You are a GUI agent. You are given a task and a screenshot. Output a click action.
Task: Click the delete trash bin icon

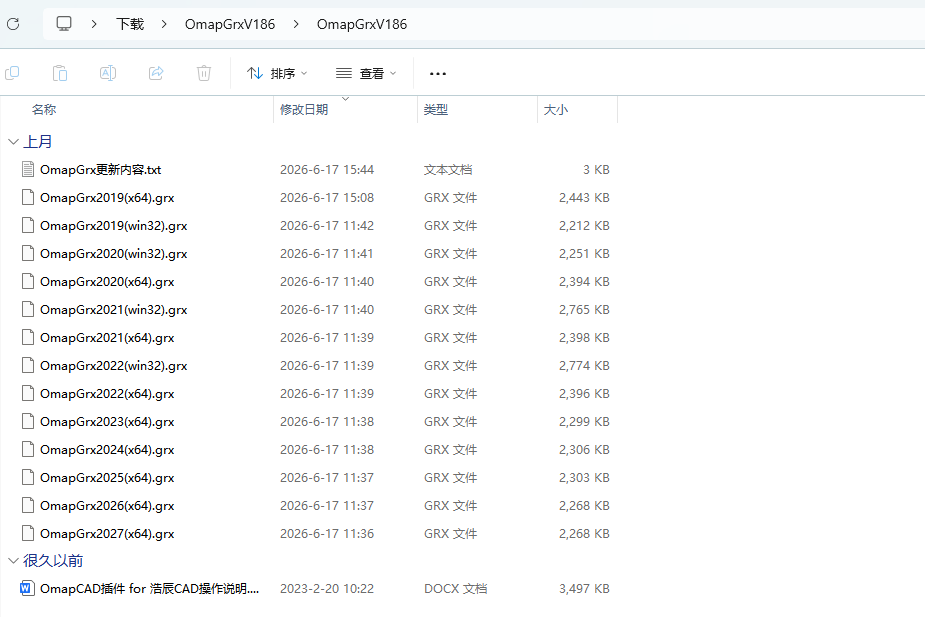[x=204, y=73]
